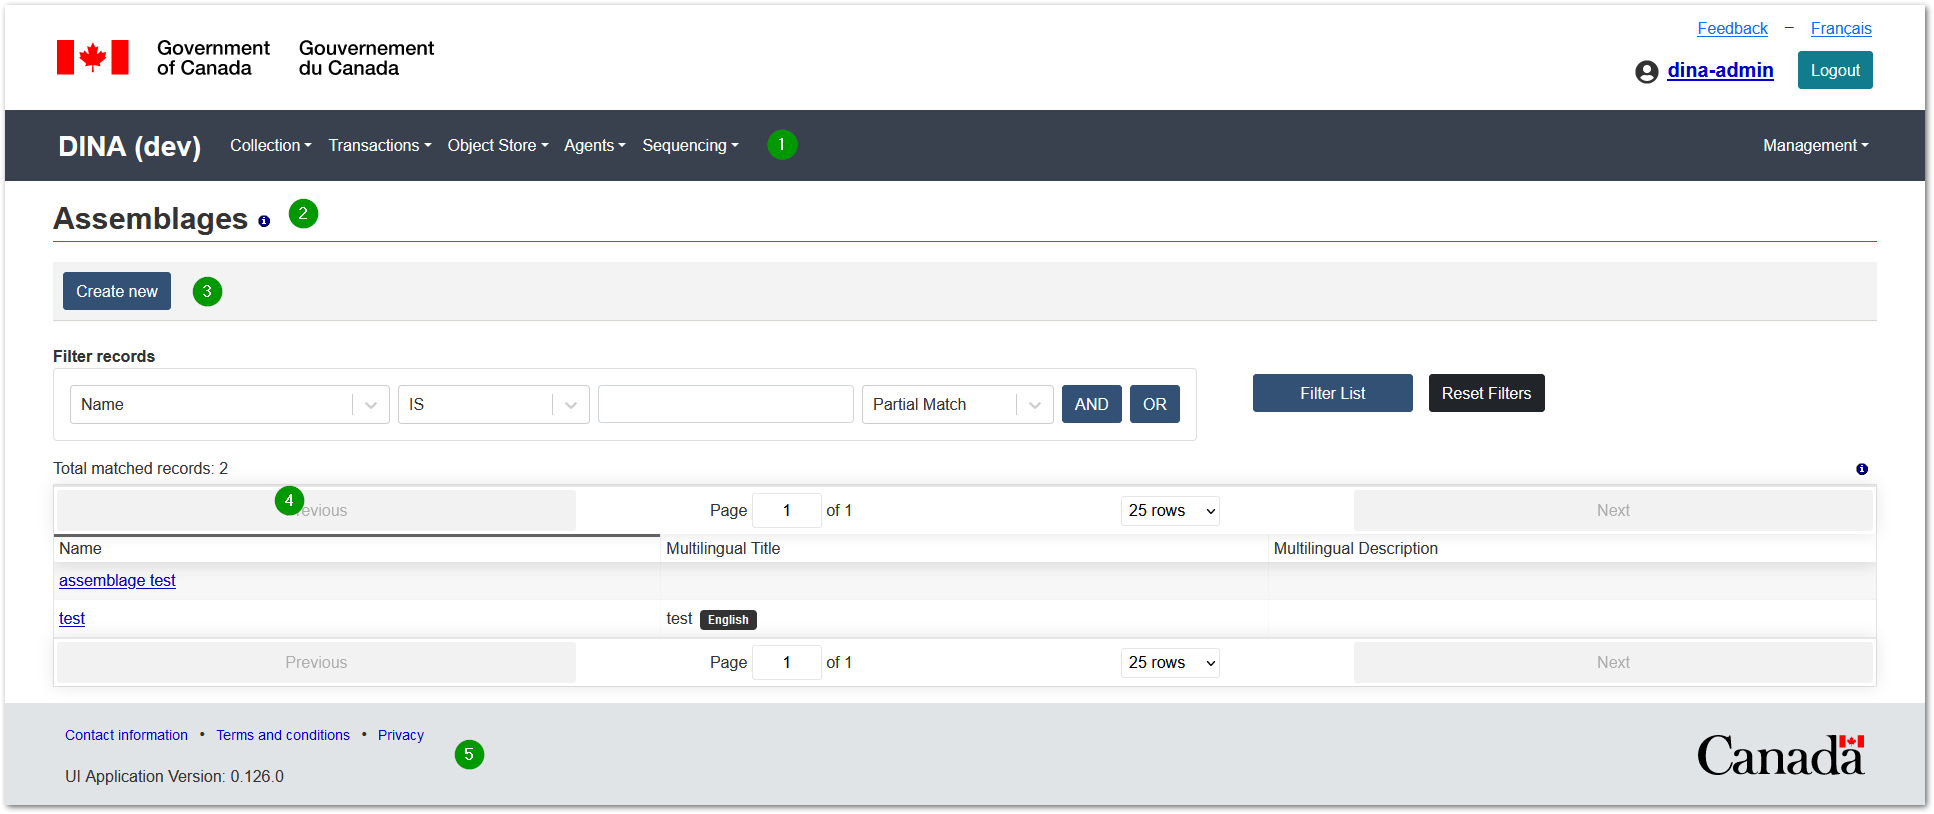
Task: Click the Assemblages info tooltip icon
Action: click(x=264, y=222)
